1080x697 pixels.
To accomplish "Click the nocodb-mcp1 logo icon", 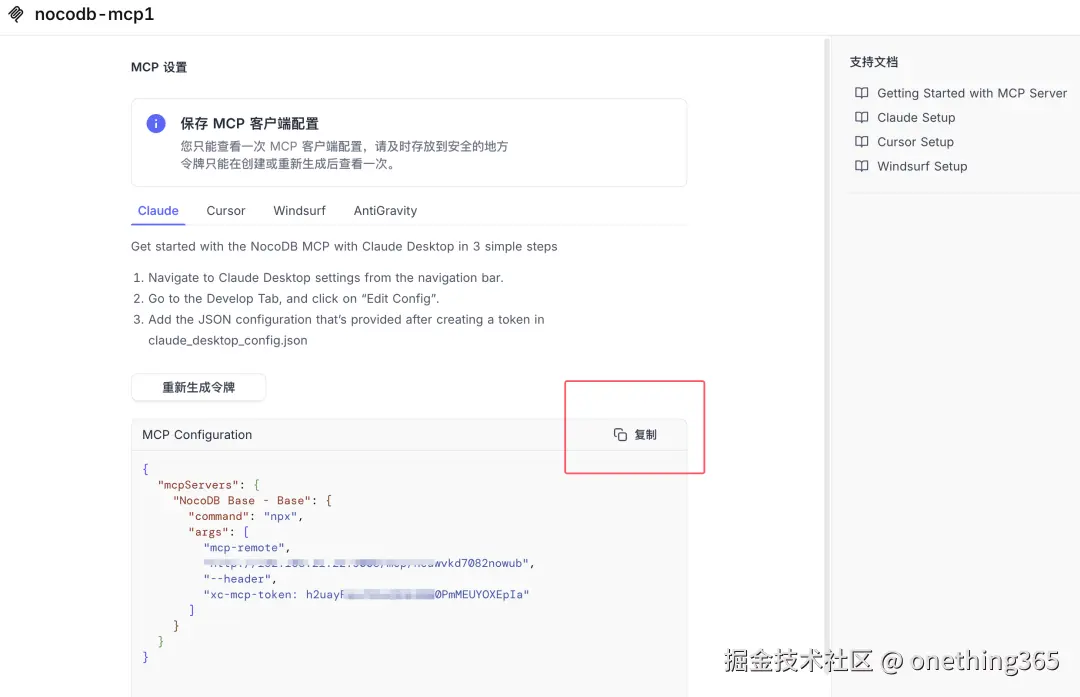I will pos(16,14).
